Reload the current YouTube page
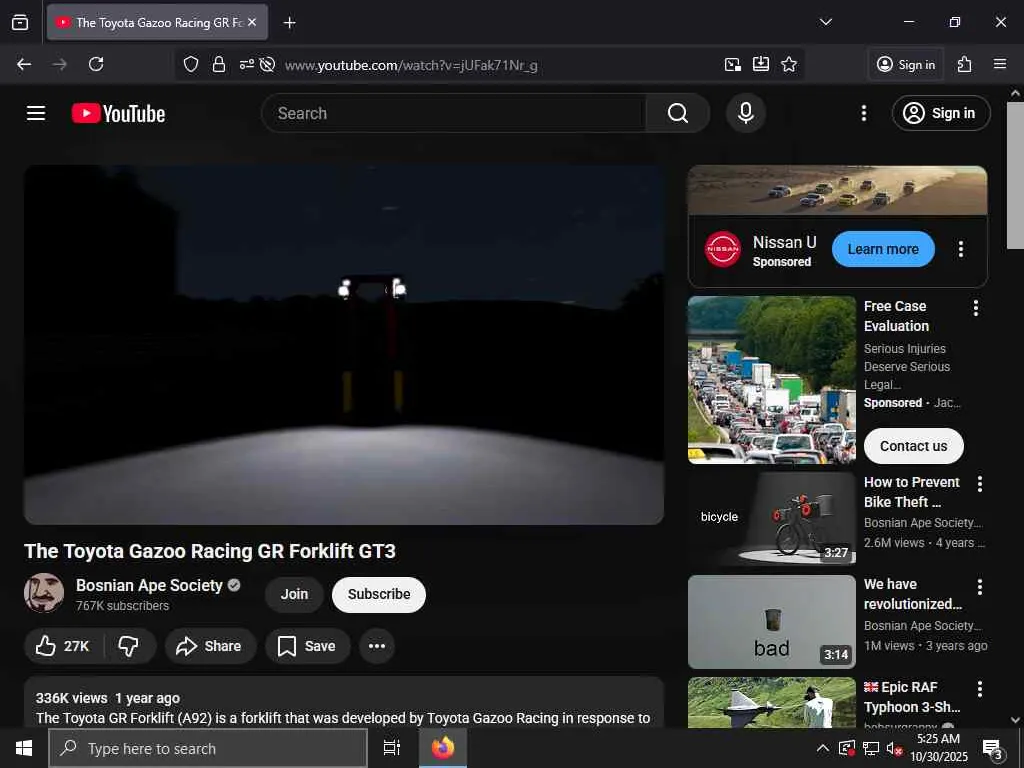 click(x=96, y=64)
